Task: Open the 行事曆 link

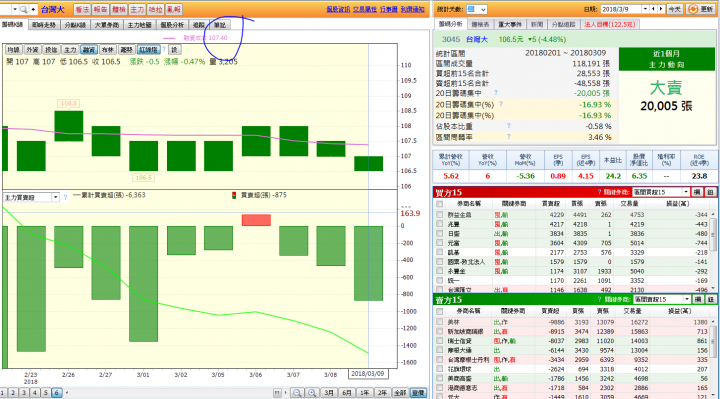Action: [x=388, y=9]
